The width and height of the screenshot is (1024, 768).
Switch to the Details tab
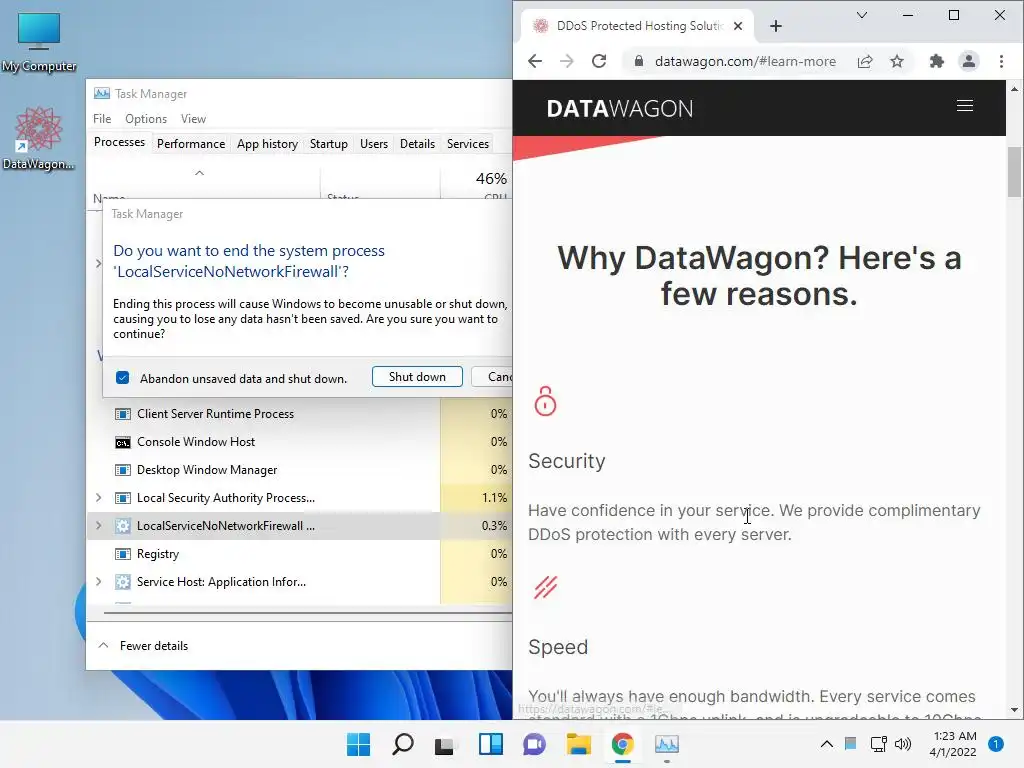coord(417,144)
